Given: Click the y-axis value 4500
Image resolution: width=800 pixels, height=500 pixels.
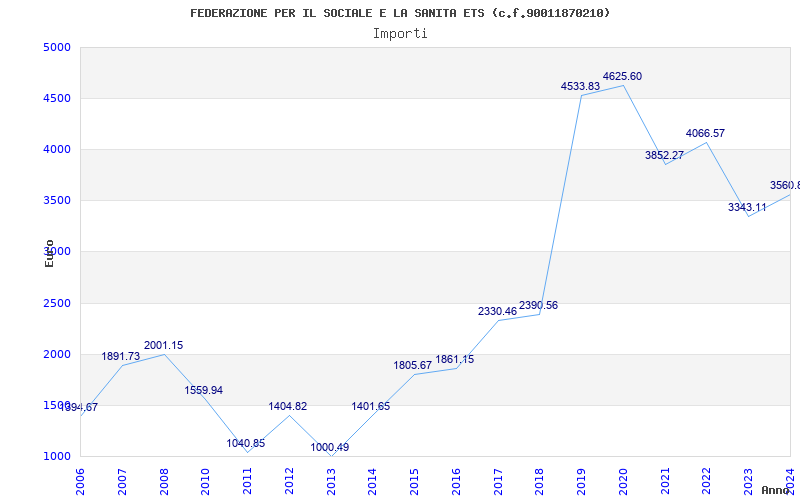Looking at the screenshot, I should click(x=57, y=98).
